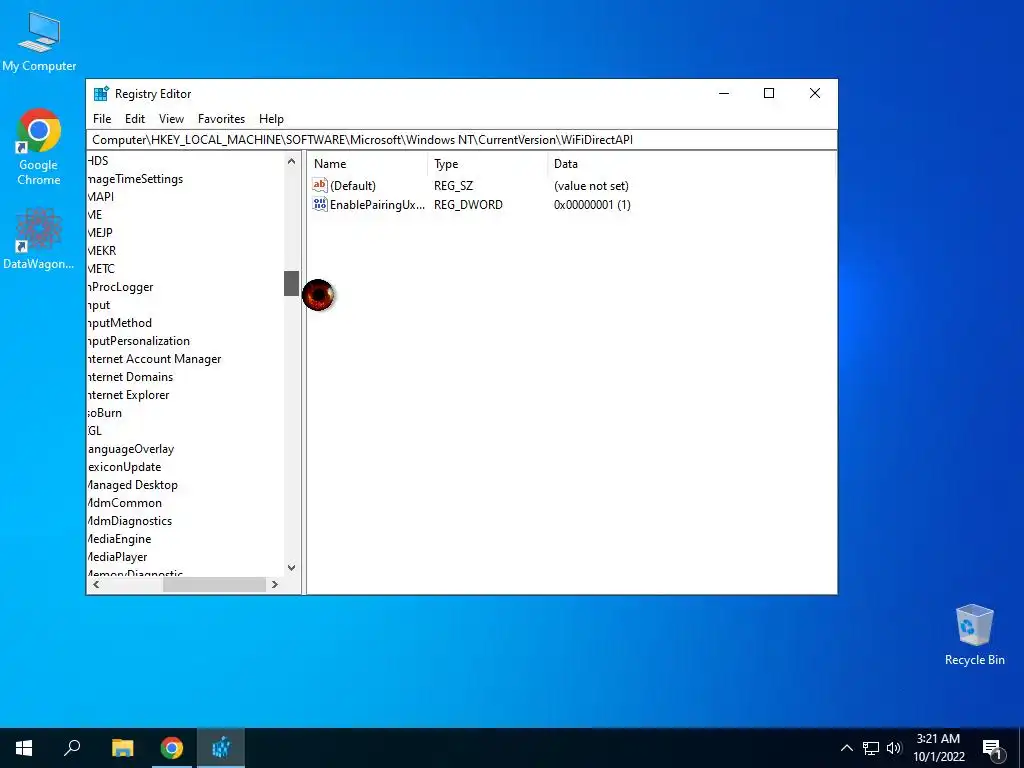Select the Managed Desktop tree key

click(133, 485)
